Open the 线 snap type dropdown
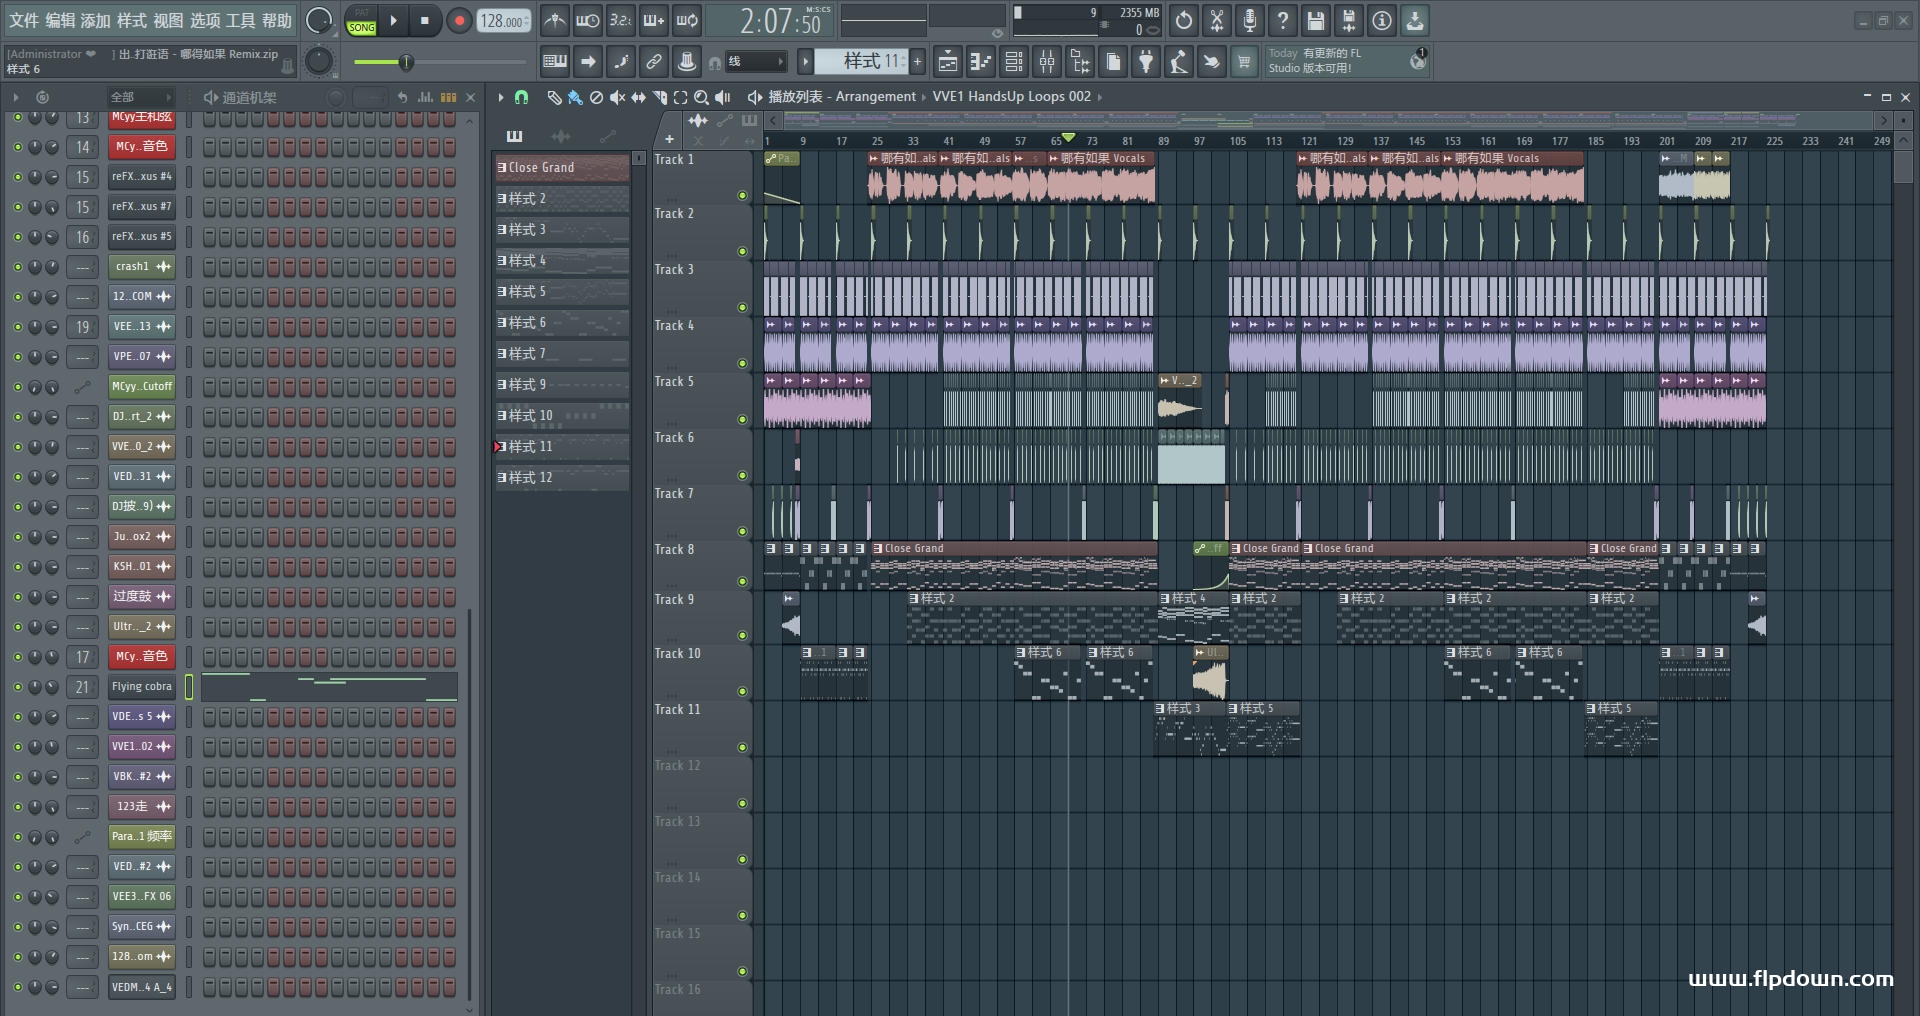The image size is (1920, 1016). (x=755, y=62)
